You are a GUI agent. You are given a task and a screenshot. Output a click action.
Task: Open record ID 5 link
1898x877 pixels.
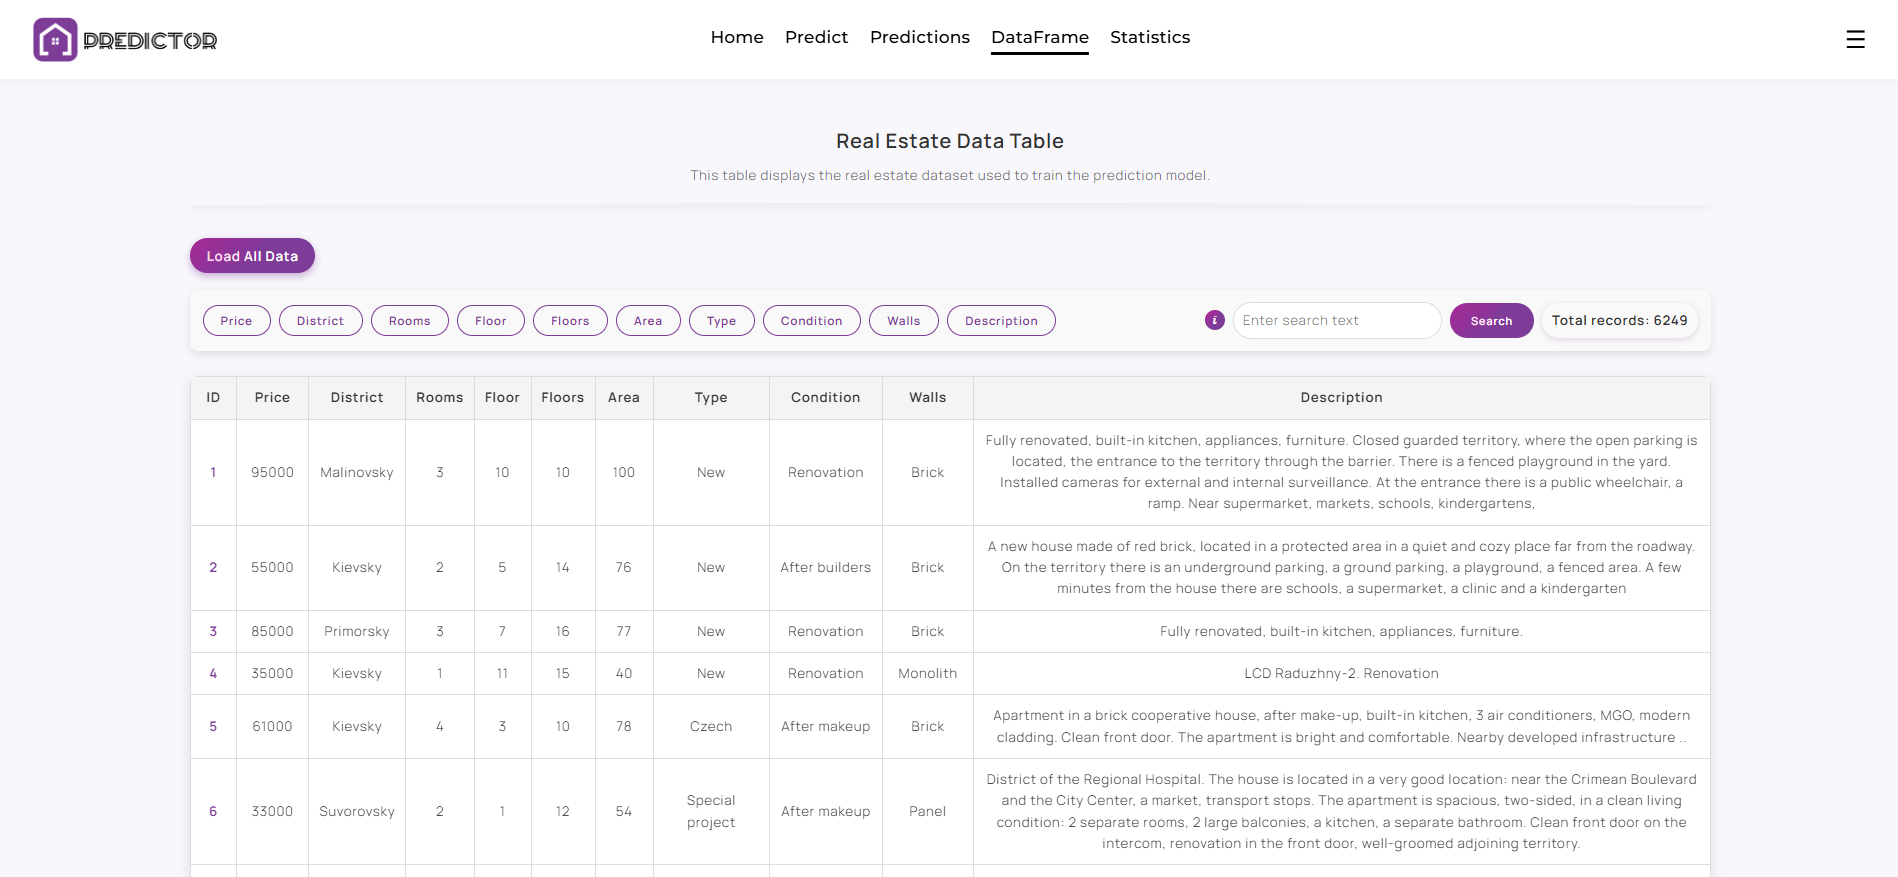pos(213,727)
